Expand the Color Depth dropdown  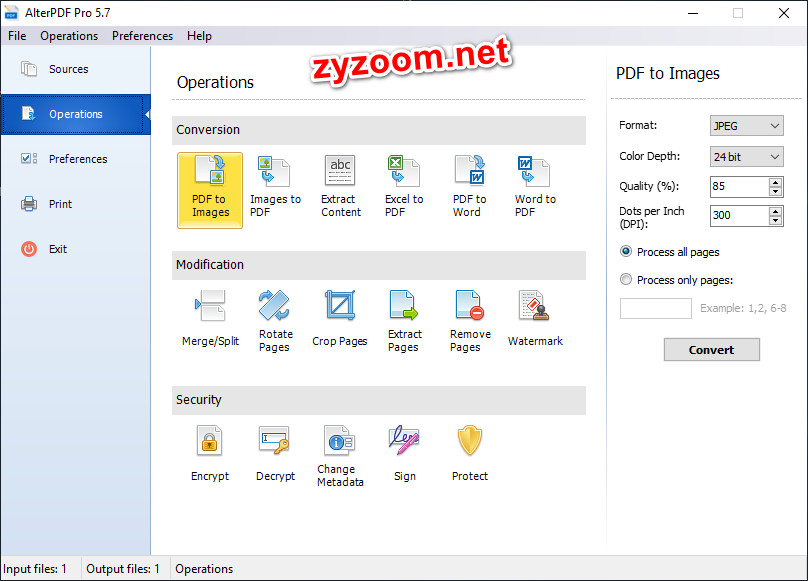click(x=747, y=157)
